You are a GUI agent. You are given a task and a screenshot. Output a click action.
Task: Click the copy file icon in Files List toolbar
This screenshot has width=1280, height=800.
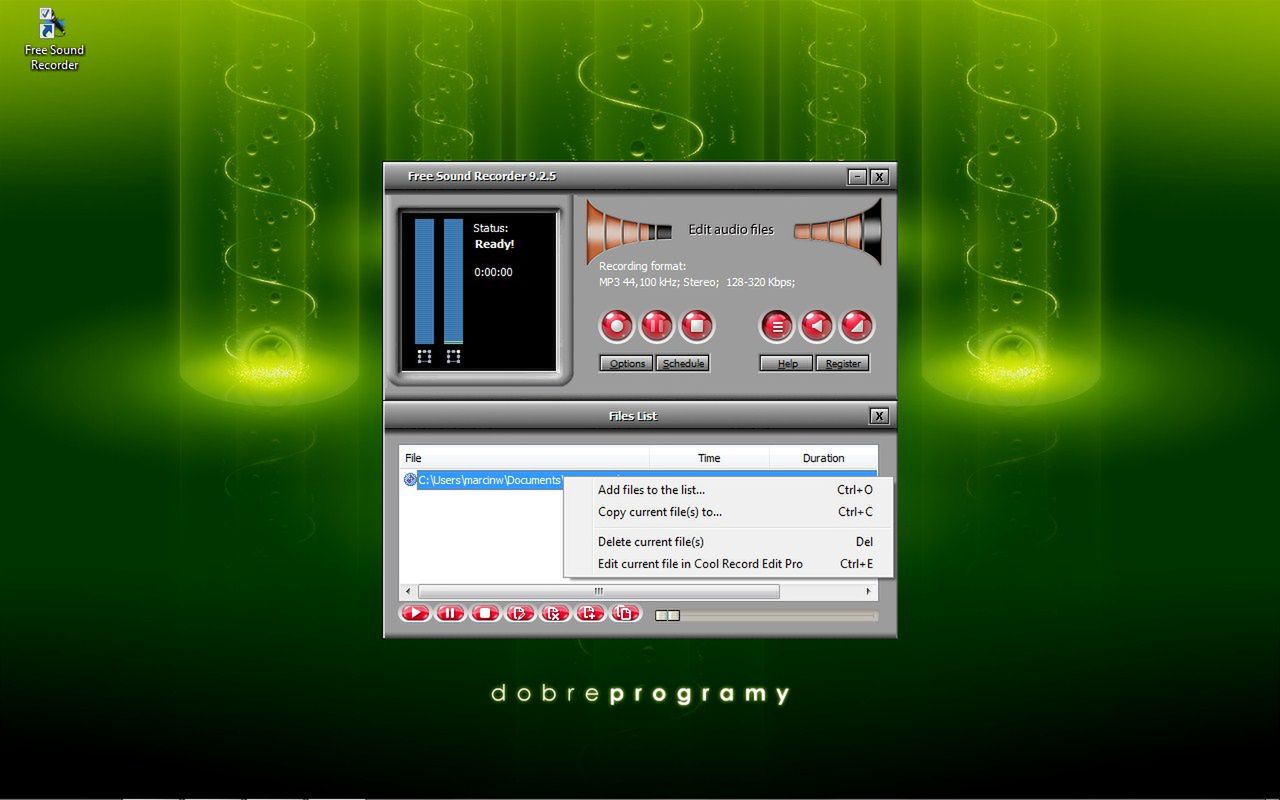click(x=625, y=613)
